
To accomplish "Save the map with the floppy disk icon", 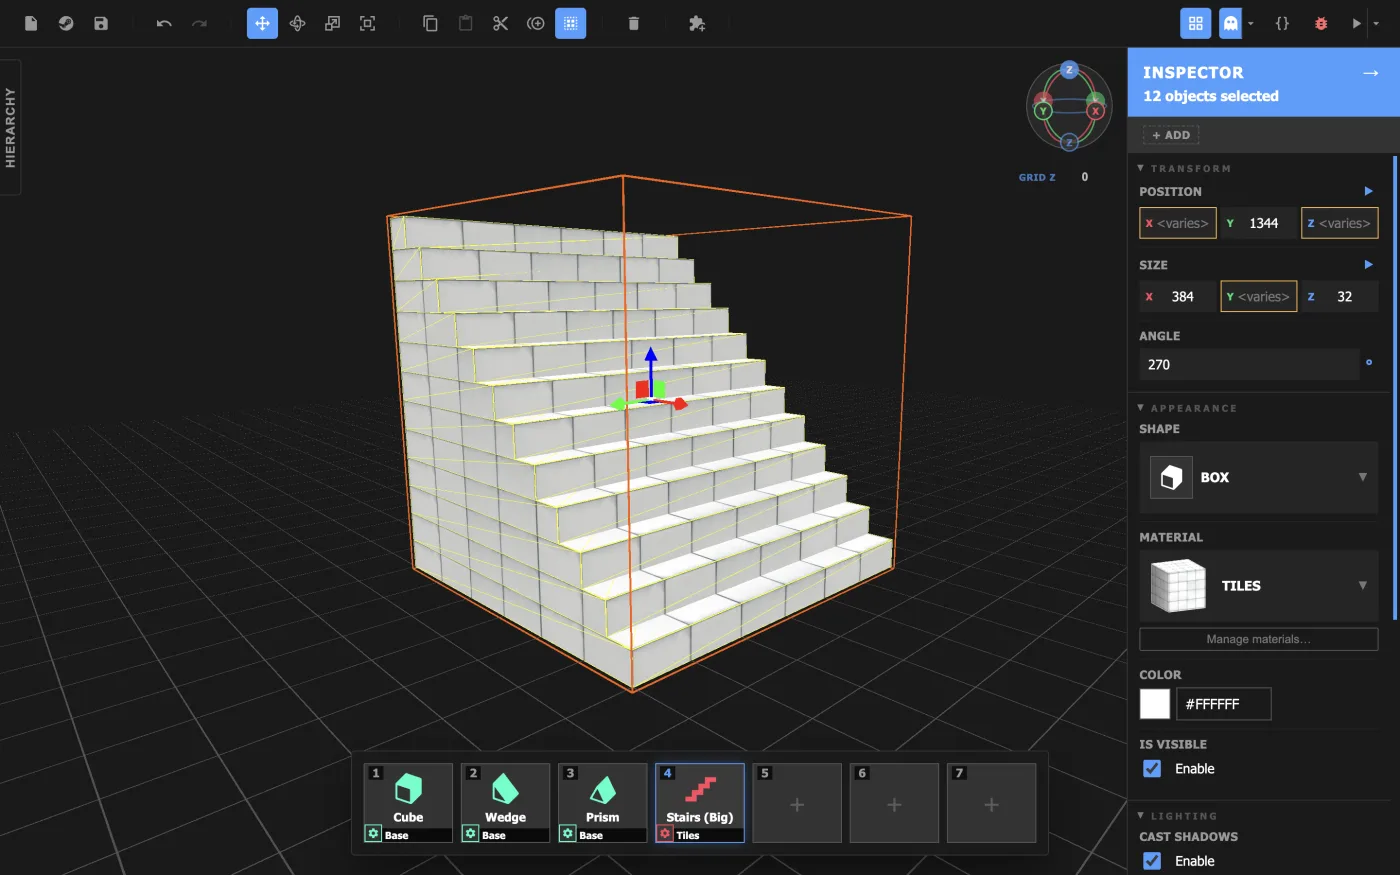I will click(101, 23).
